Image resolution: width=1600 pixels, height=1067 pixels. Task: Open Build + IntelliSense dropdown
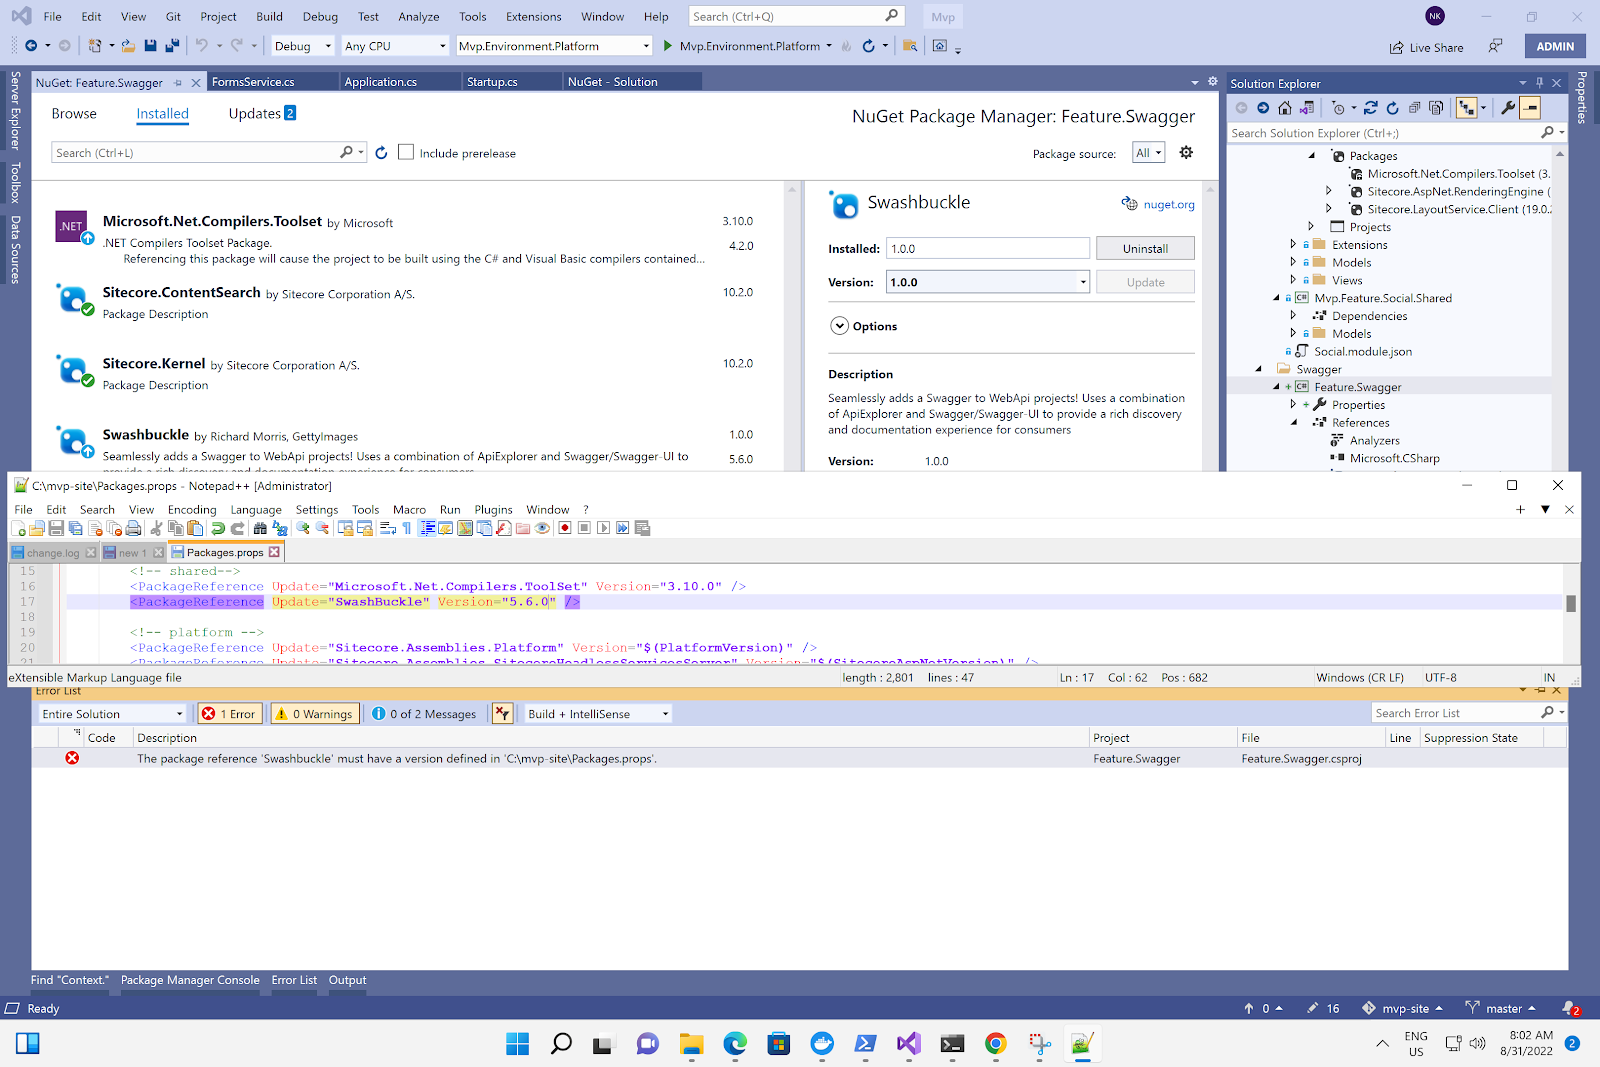(598, 713)
